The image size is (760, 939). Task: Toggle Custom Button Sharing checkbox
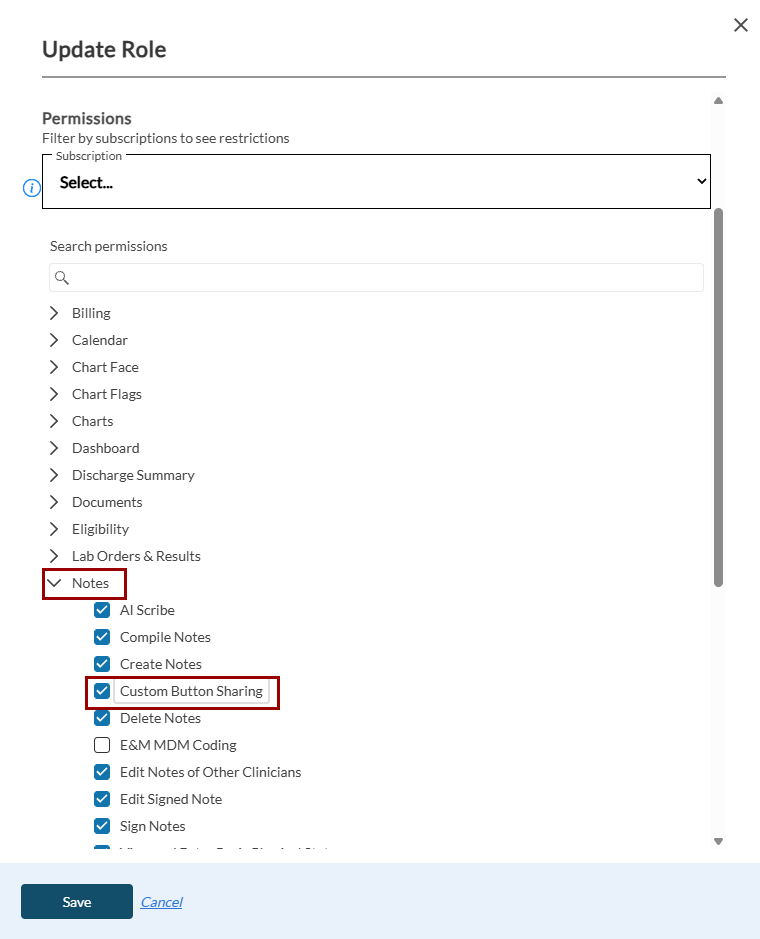(x=102, y=691)
